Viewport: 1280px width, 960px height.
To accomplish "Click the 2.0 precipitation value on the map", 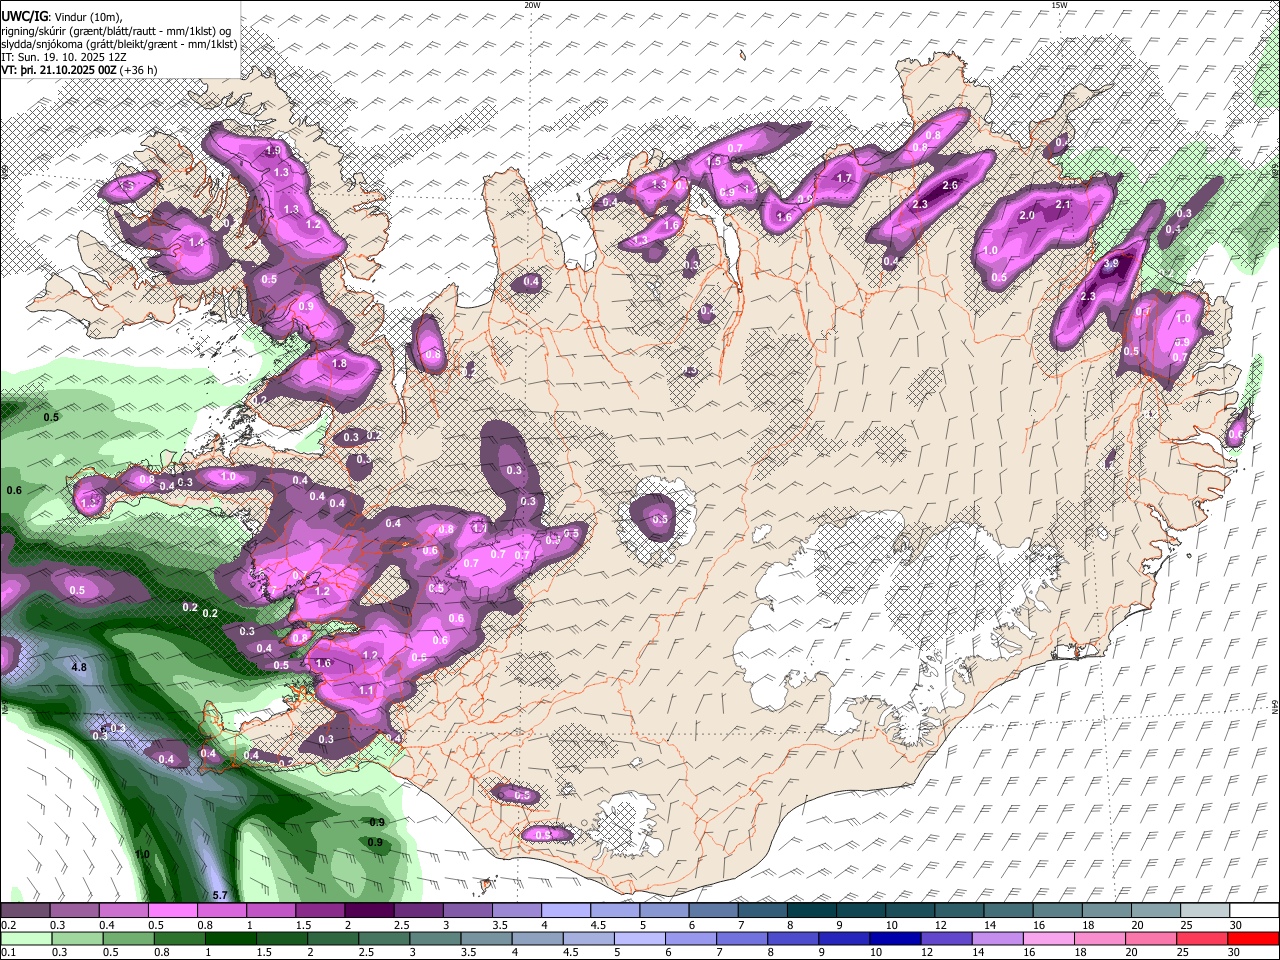I will tap(1026, 216).
